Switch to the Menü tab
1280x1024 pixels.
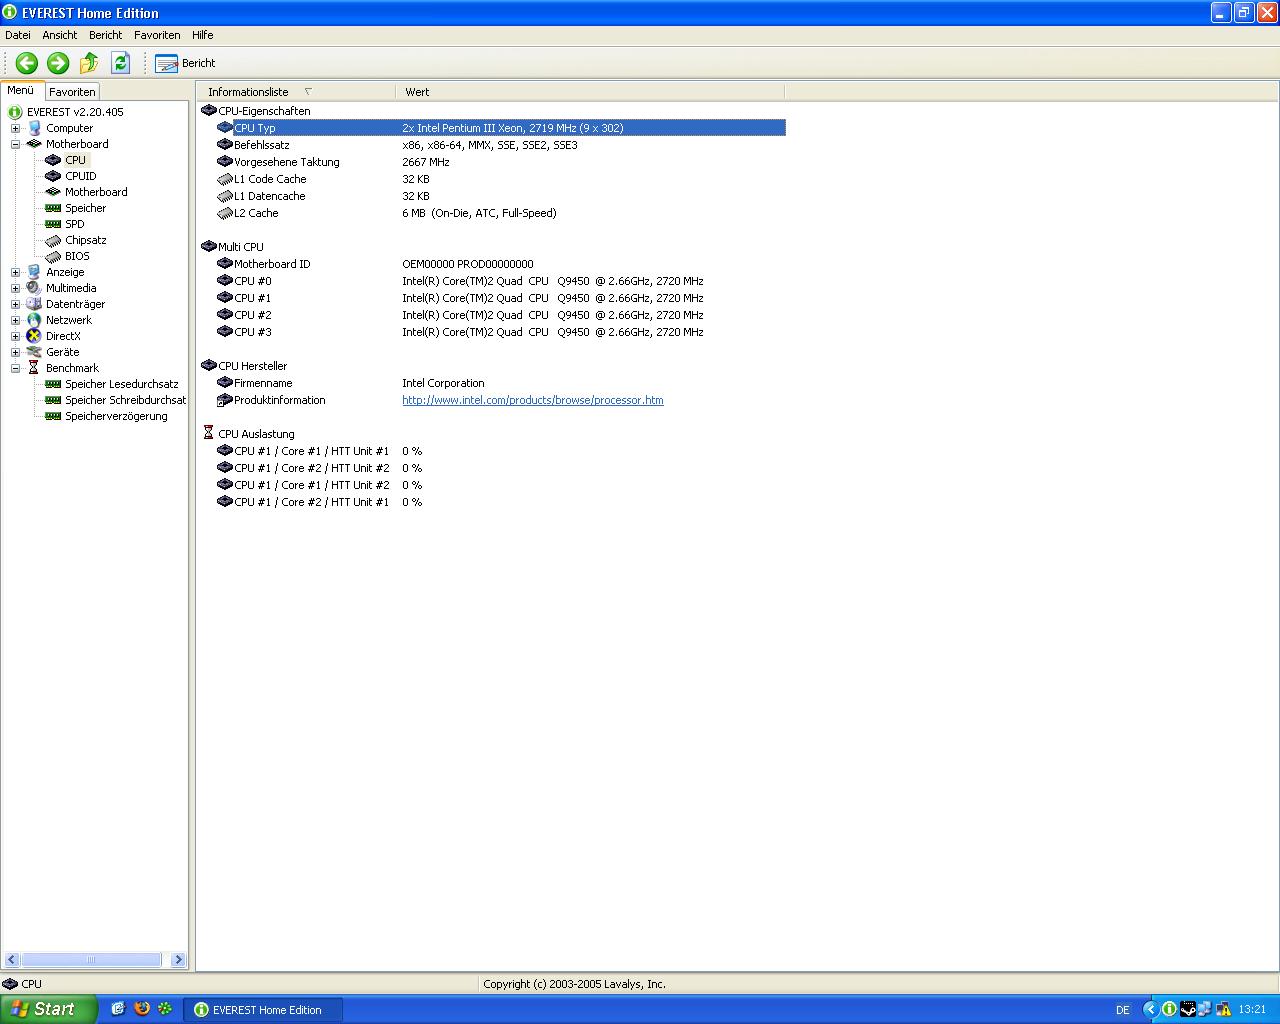(x=21, y=90)
